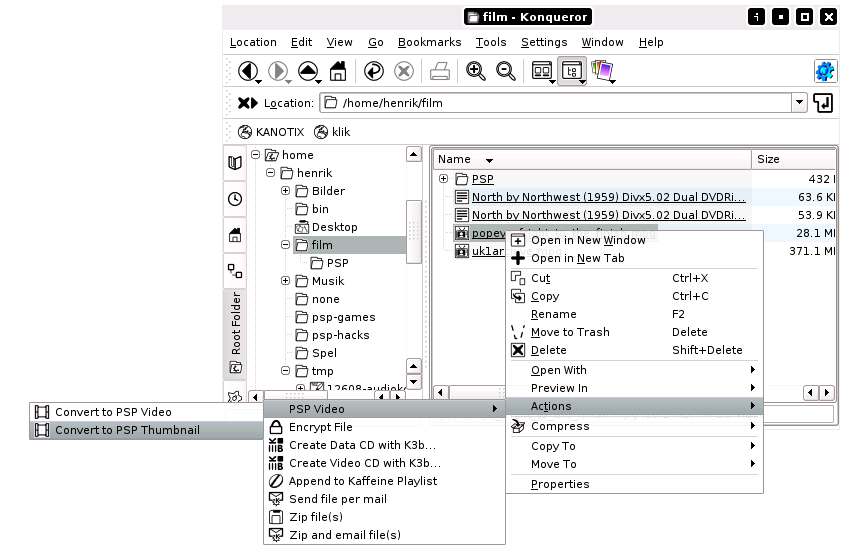Select Create Data CD with K3b
The height and width of the screenshot is (550, 849).
pyautogui.click(x=384, y=445)
